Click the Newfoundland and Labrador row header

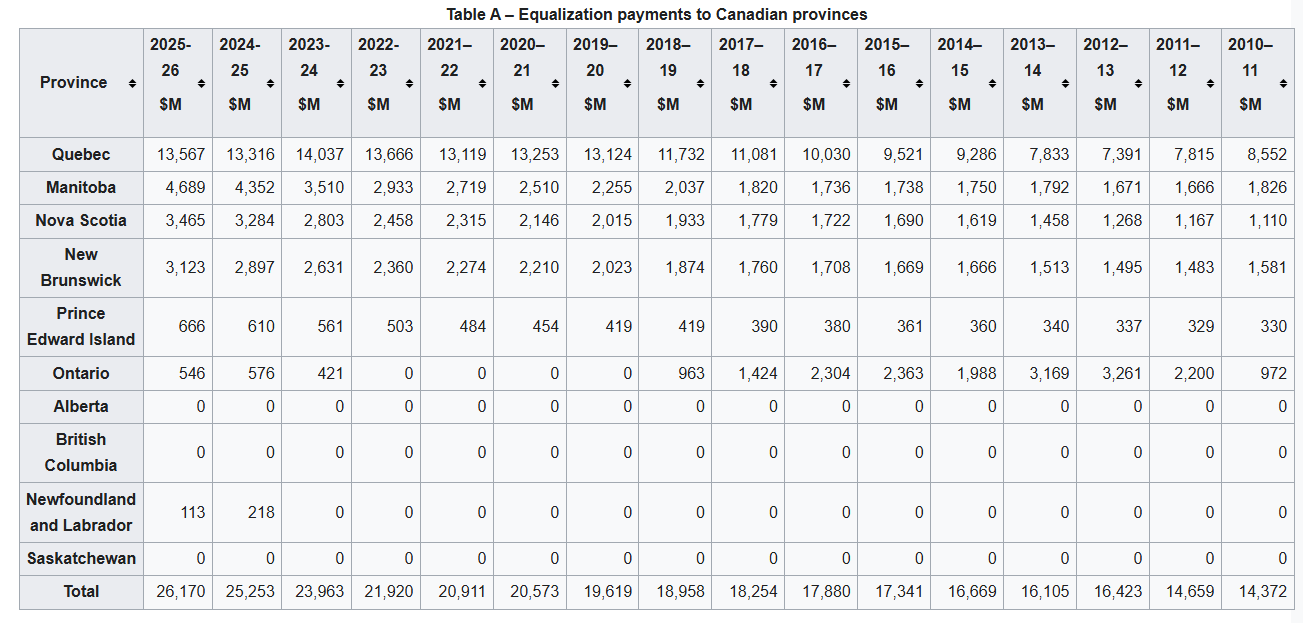[x=81, y=512]
